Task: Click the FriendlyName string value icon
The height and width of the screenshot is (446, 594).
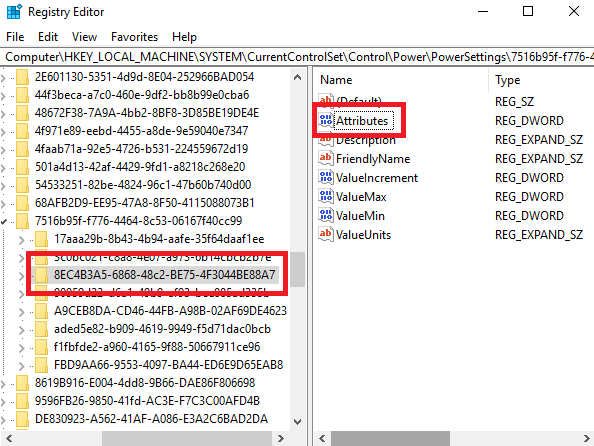Action: pyautogui.click(x=326, y=158)
